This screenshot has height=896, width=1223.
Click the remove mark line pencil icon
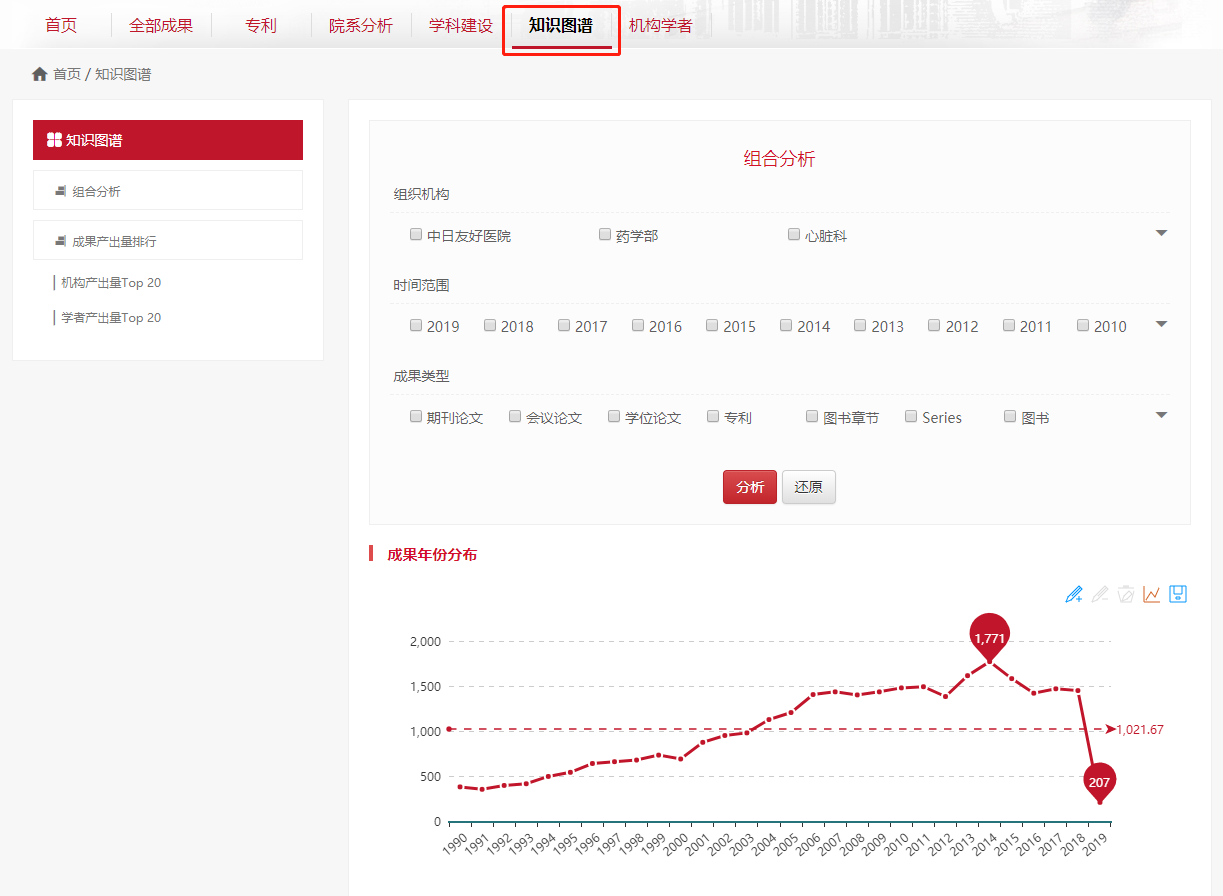click(1100, 594)
